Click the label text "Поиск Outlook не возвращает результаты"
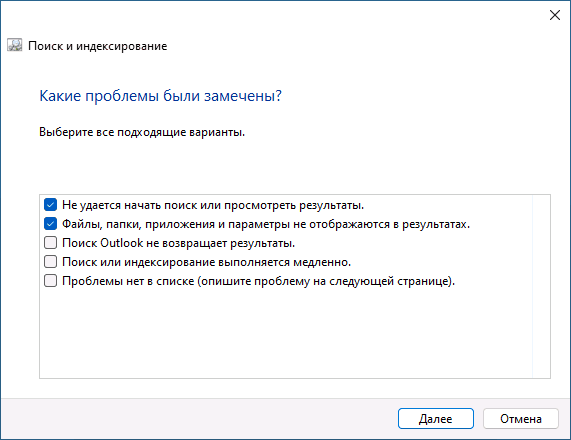Image resolution: width=571 pixels, height=440 pixels. (178, 243)
